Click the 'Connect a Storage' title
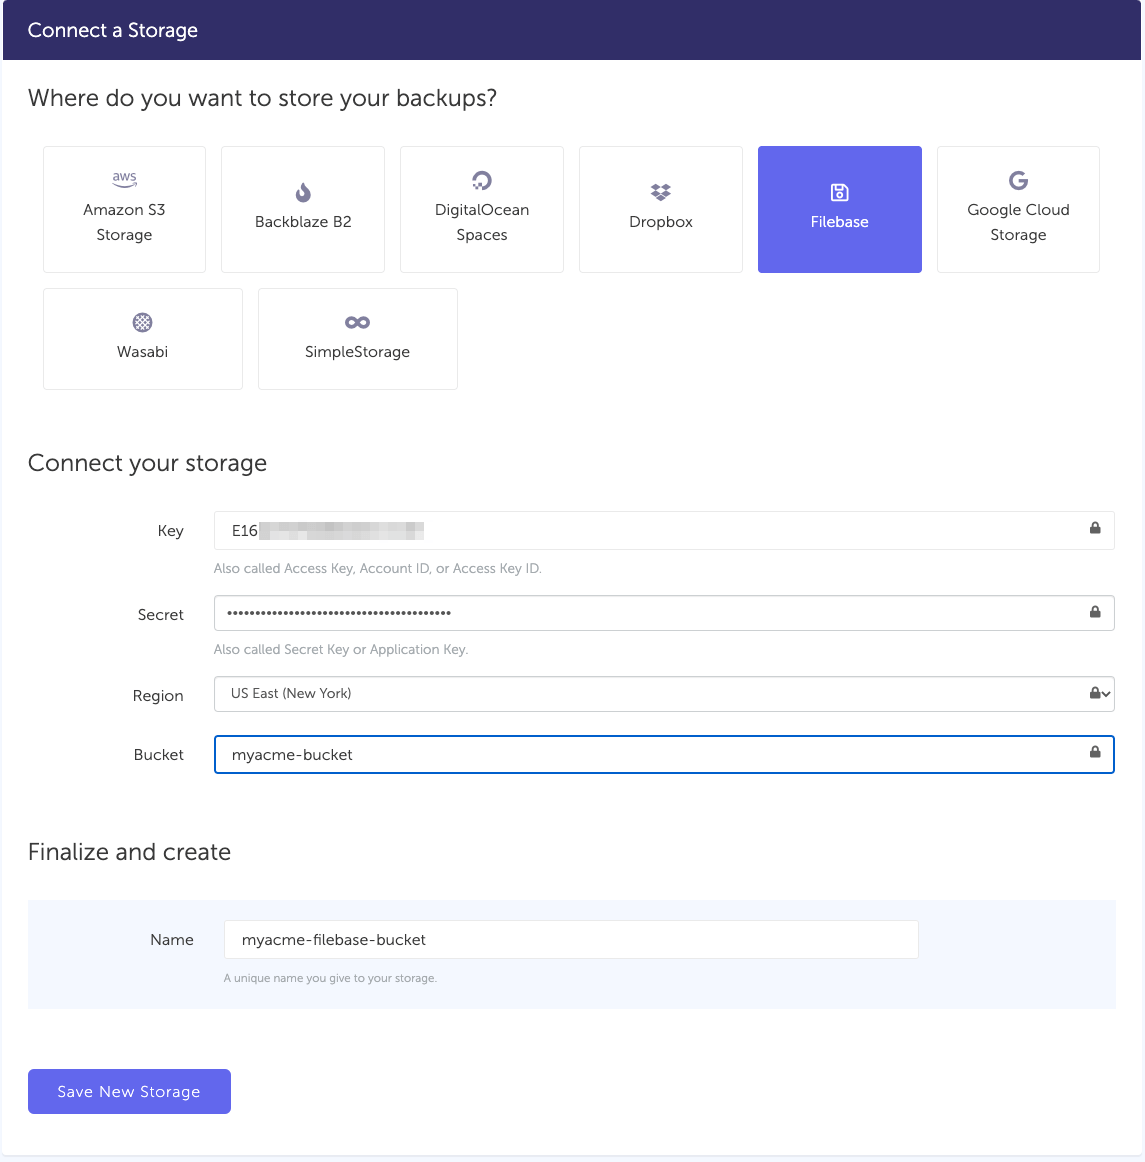This screenshot has height=1162, width=1145. pyautogui.click(x=113, y=30)
